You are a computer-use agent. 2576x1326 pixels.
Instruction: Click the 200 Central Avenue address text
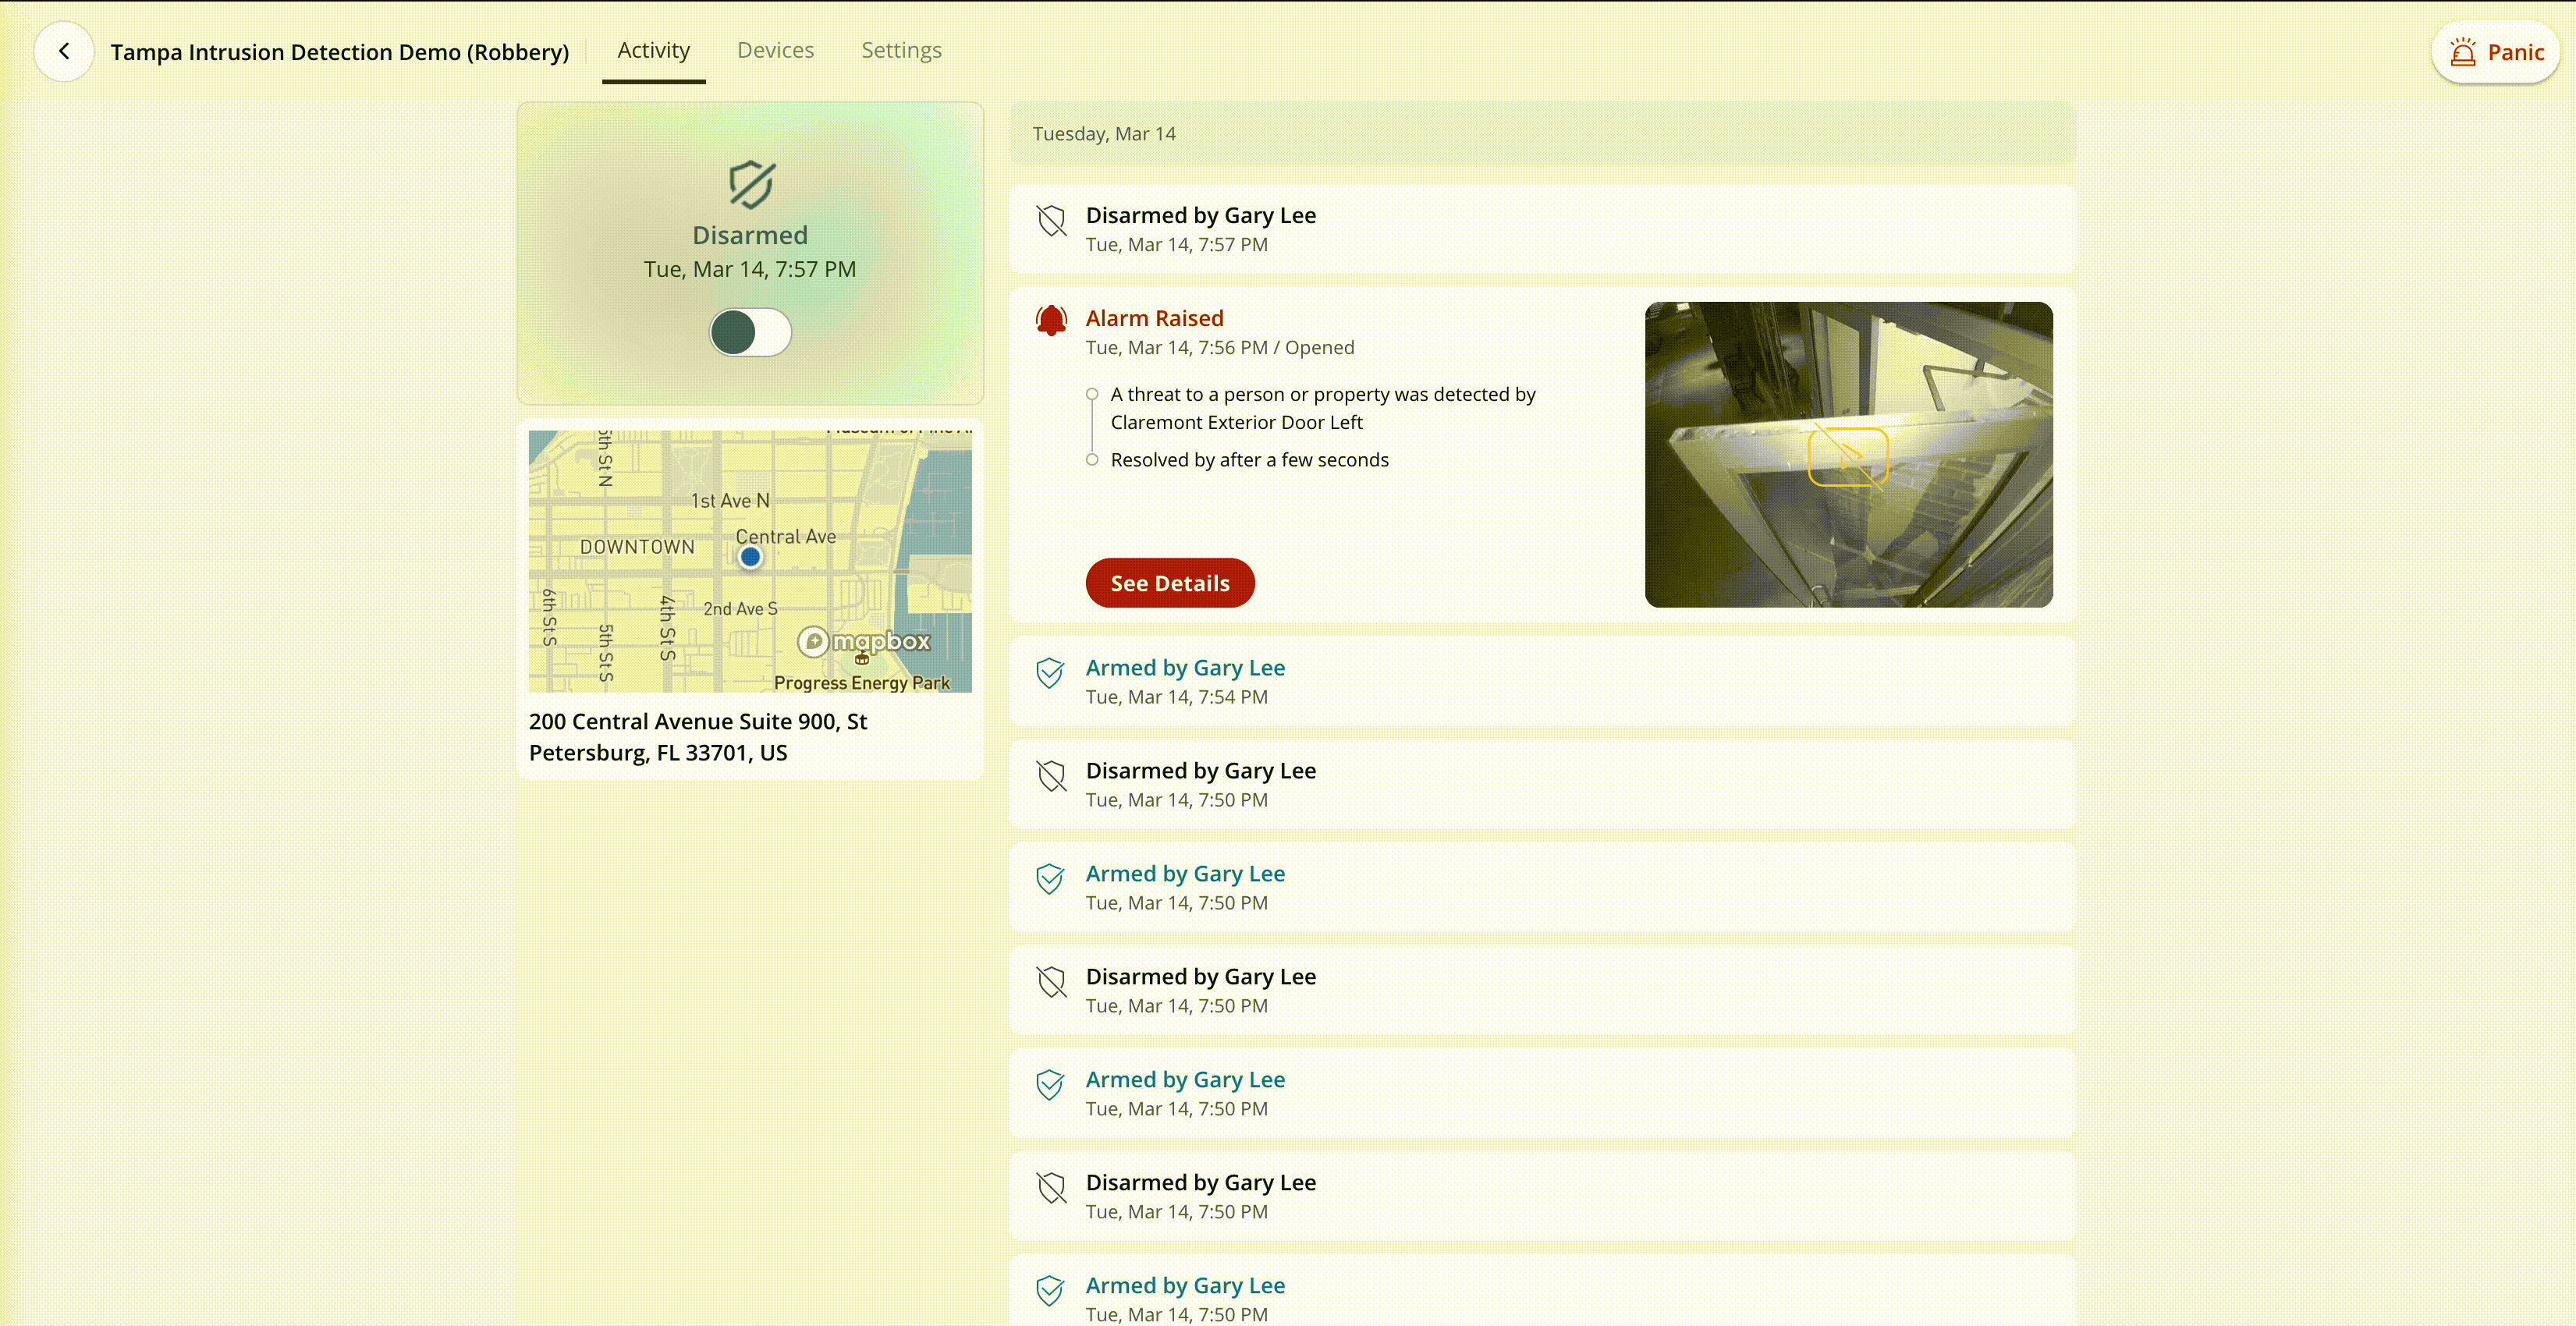point(698,737)
